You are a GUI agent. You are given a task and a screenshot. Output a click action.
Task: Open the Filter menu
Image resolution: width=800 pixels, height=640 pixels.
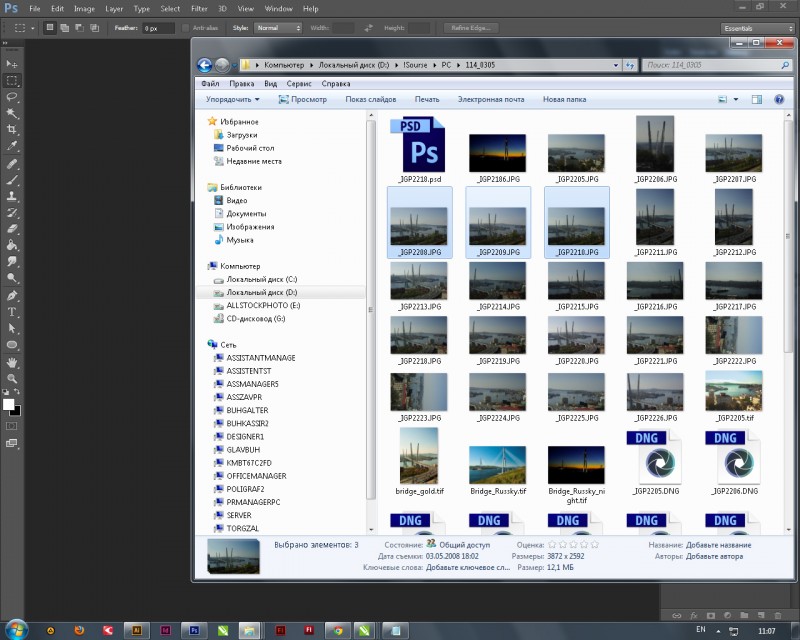pos(199,8)
